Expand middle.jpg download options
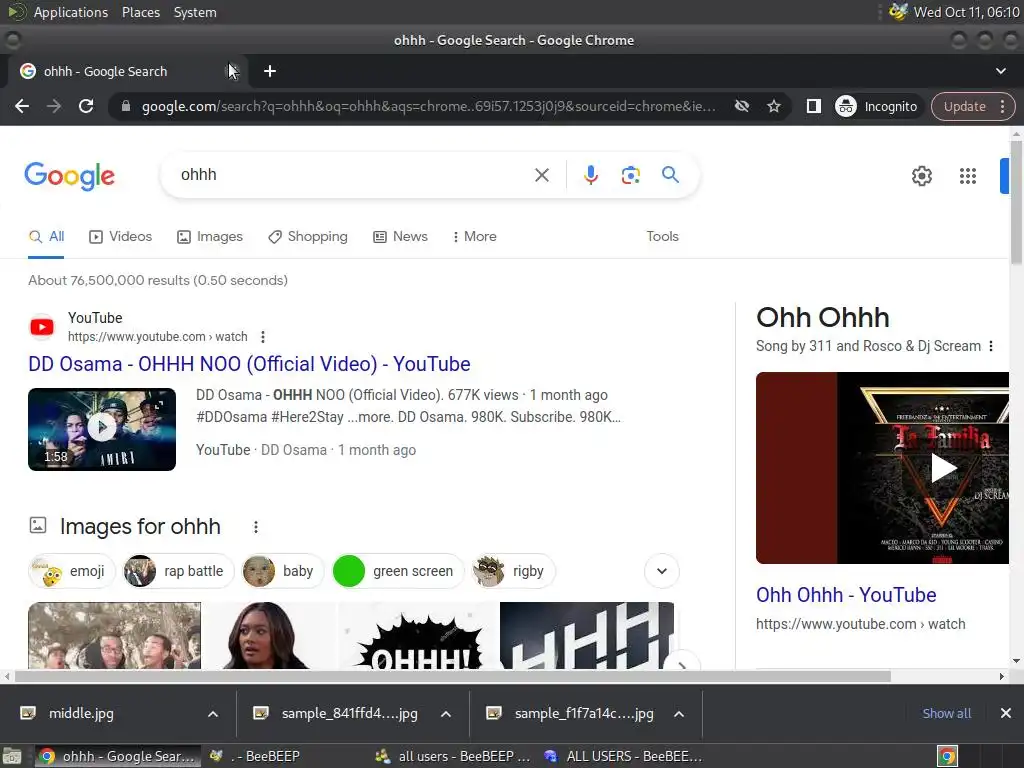 pyautogui.click(x=213, y=714)
